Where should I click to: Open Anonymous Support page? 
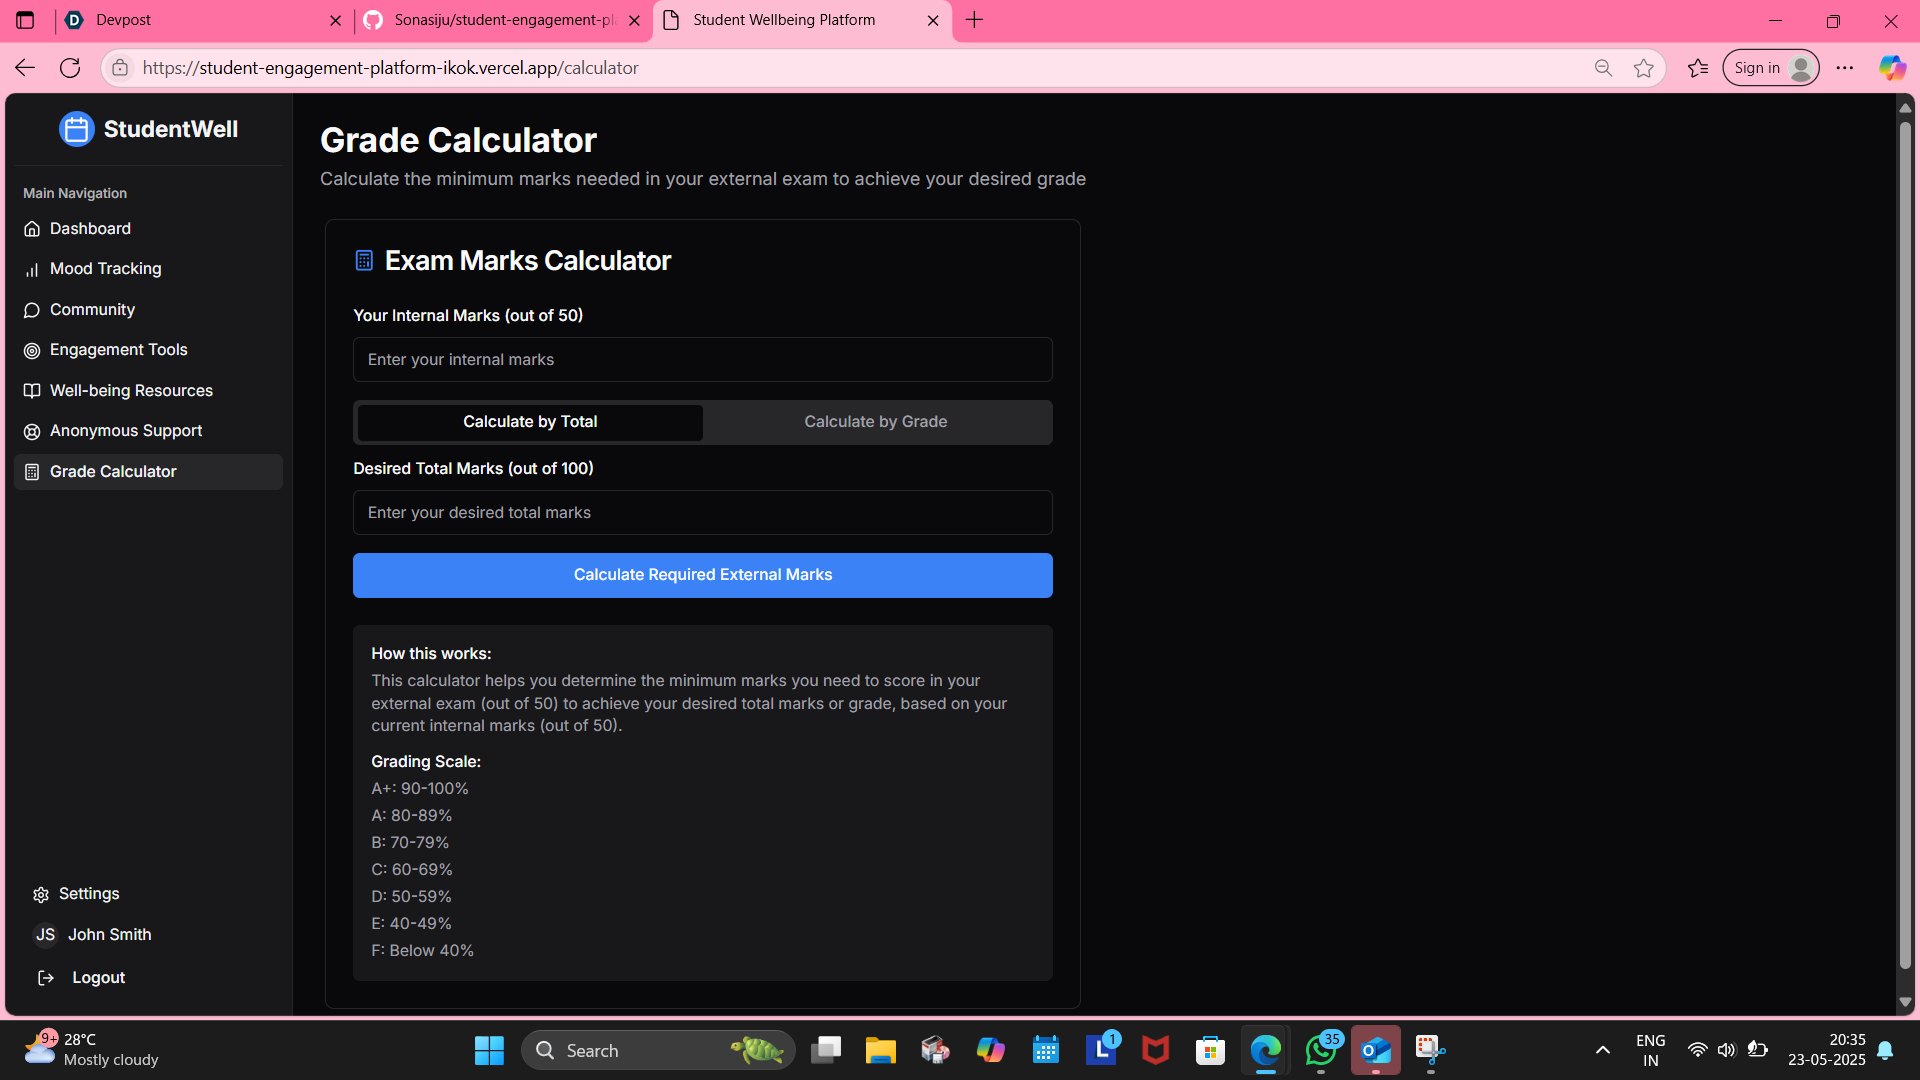126,431
